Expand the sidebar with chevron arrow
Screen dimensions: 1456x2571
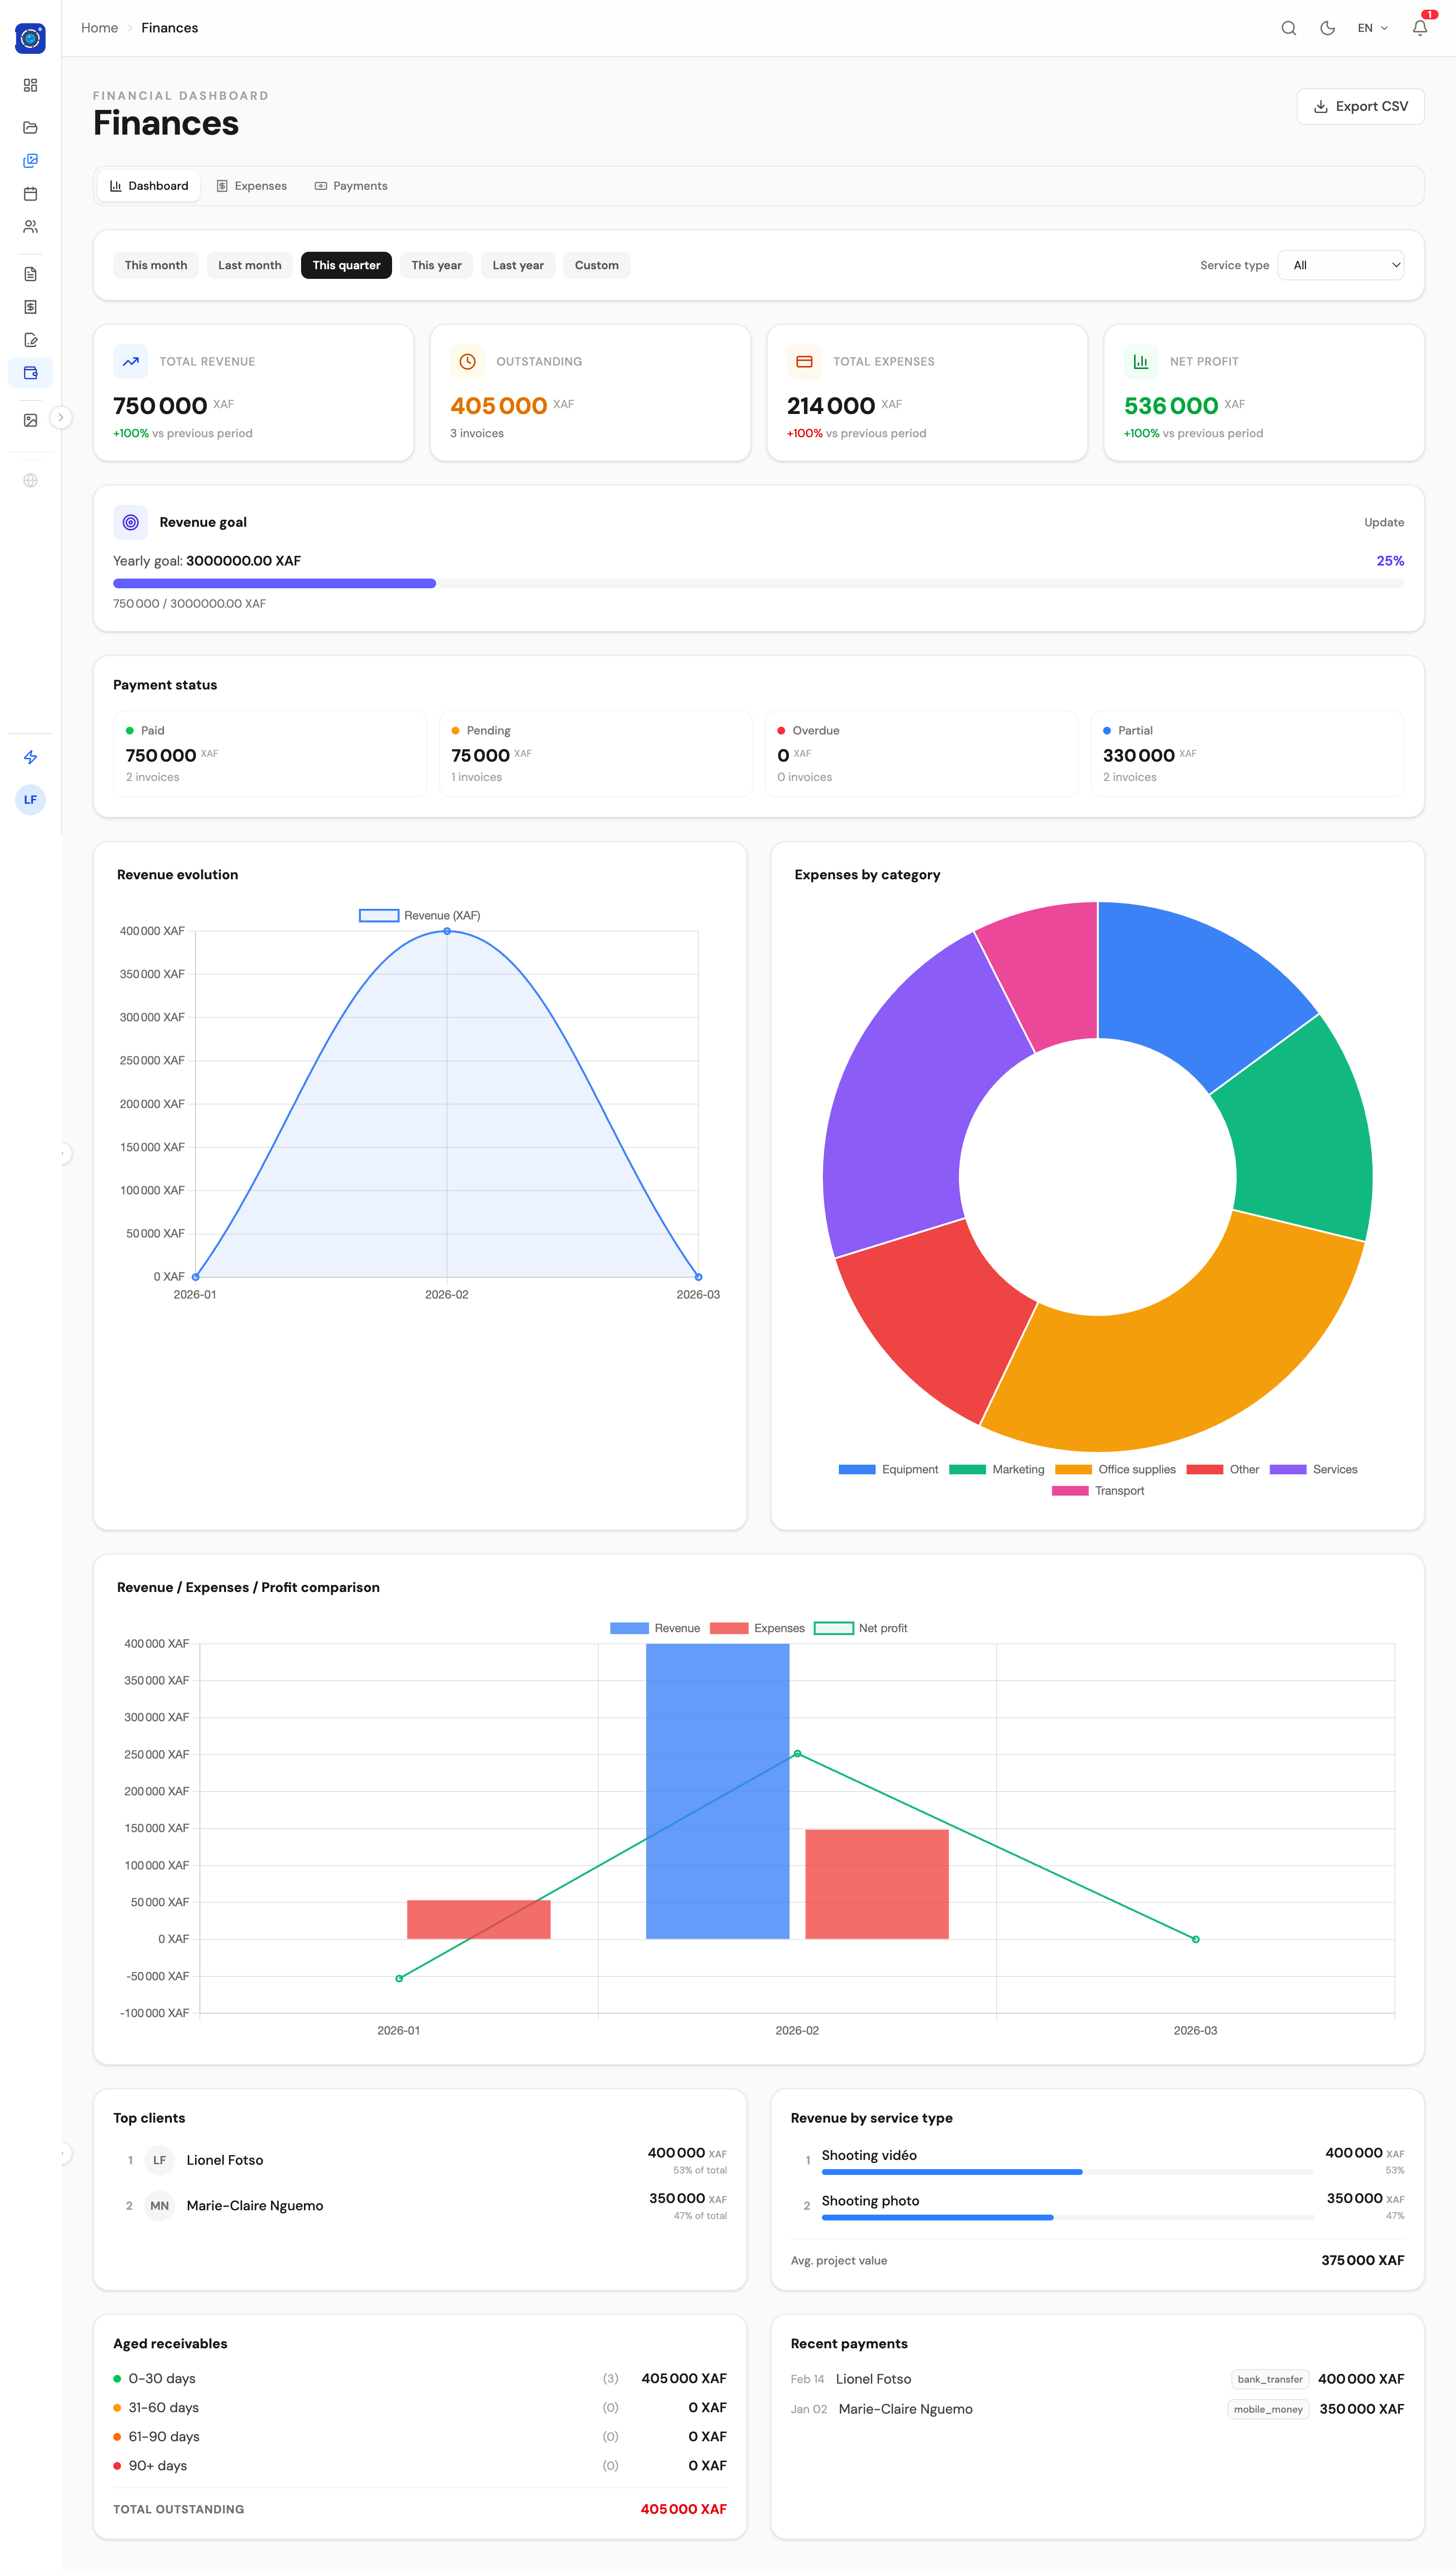[x=61, y=418]
